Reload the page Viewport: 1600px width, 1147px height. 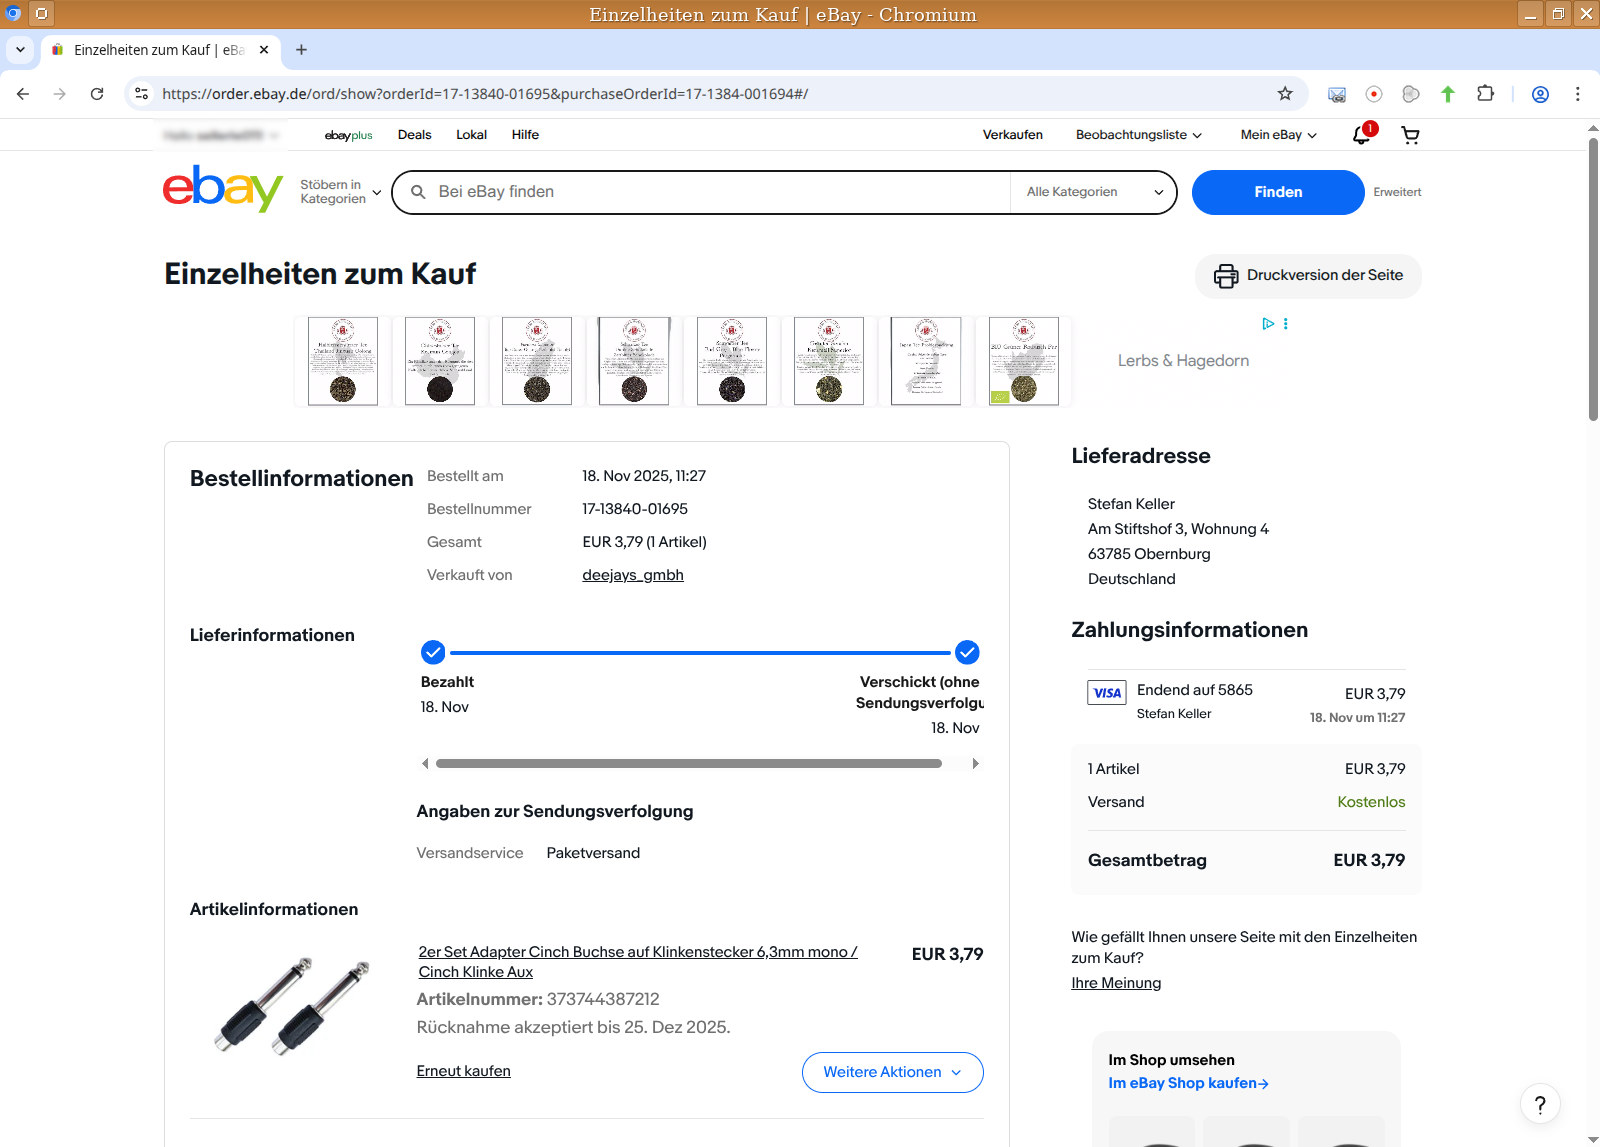click(97, 94)
